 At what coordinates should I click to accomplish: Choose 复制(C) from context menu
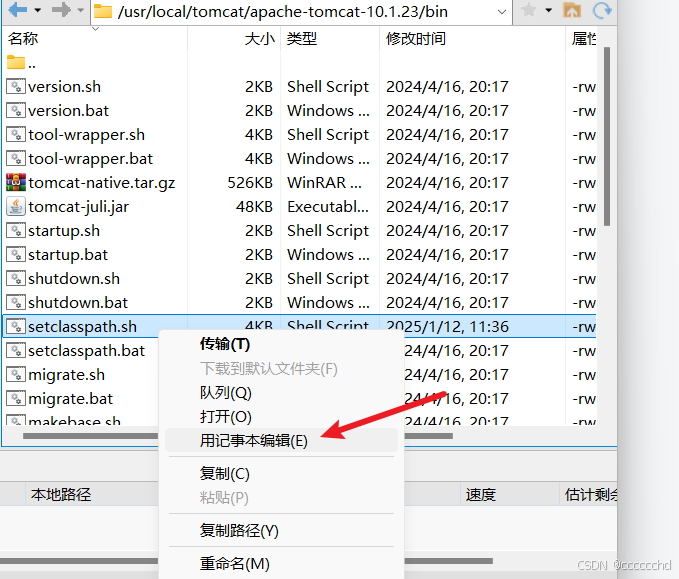[x=224, y=474]
